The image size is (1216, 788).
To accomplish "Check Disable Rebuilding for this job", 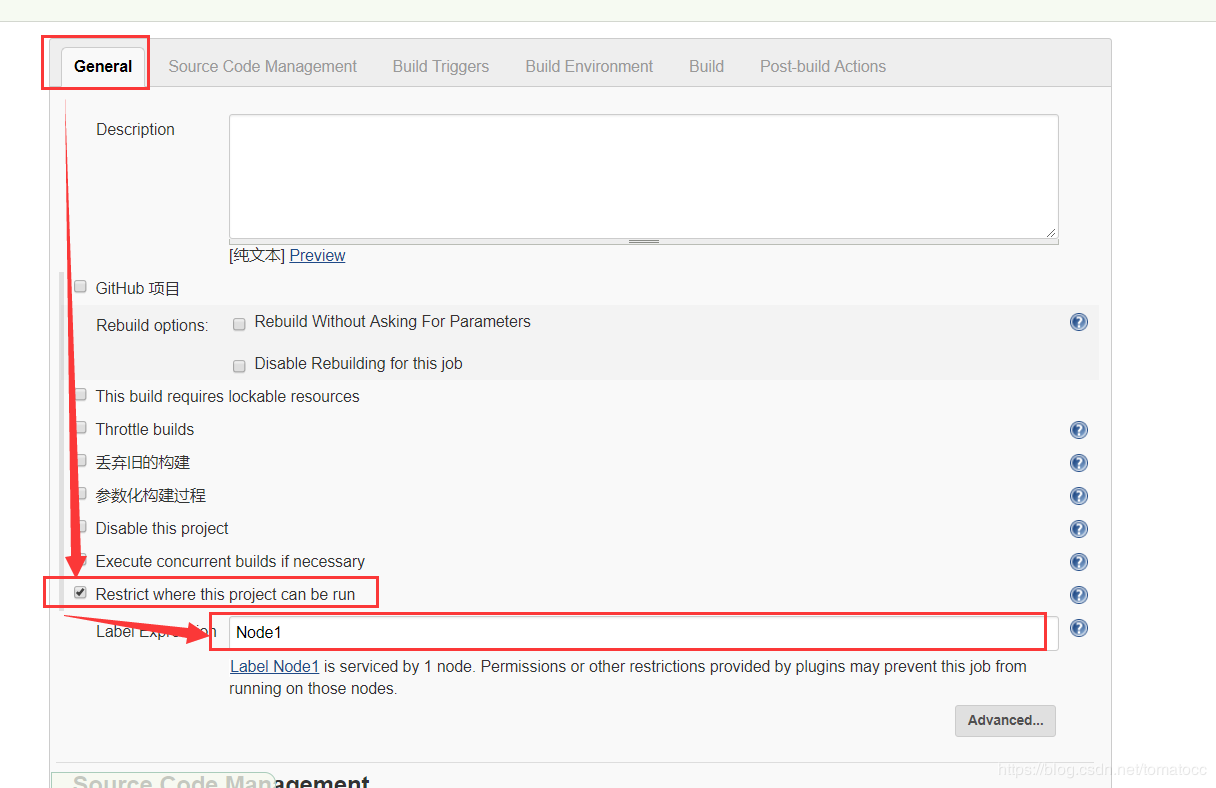I will (239, 366).
